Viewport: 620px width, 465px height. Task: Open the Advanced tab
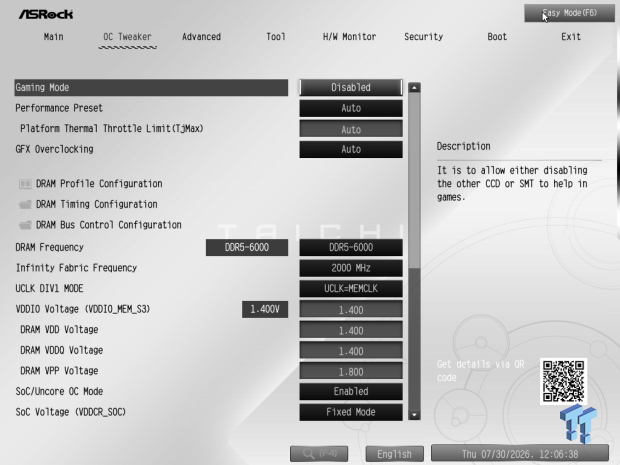[201, 37]
